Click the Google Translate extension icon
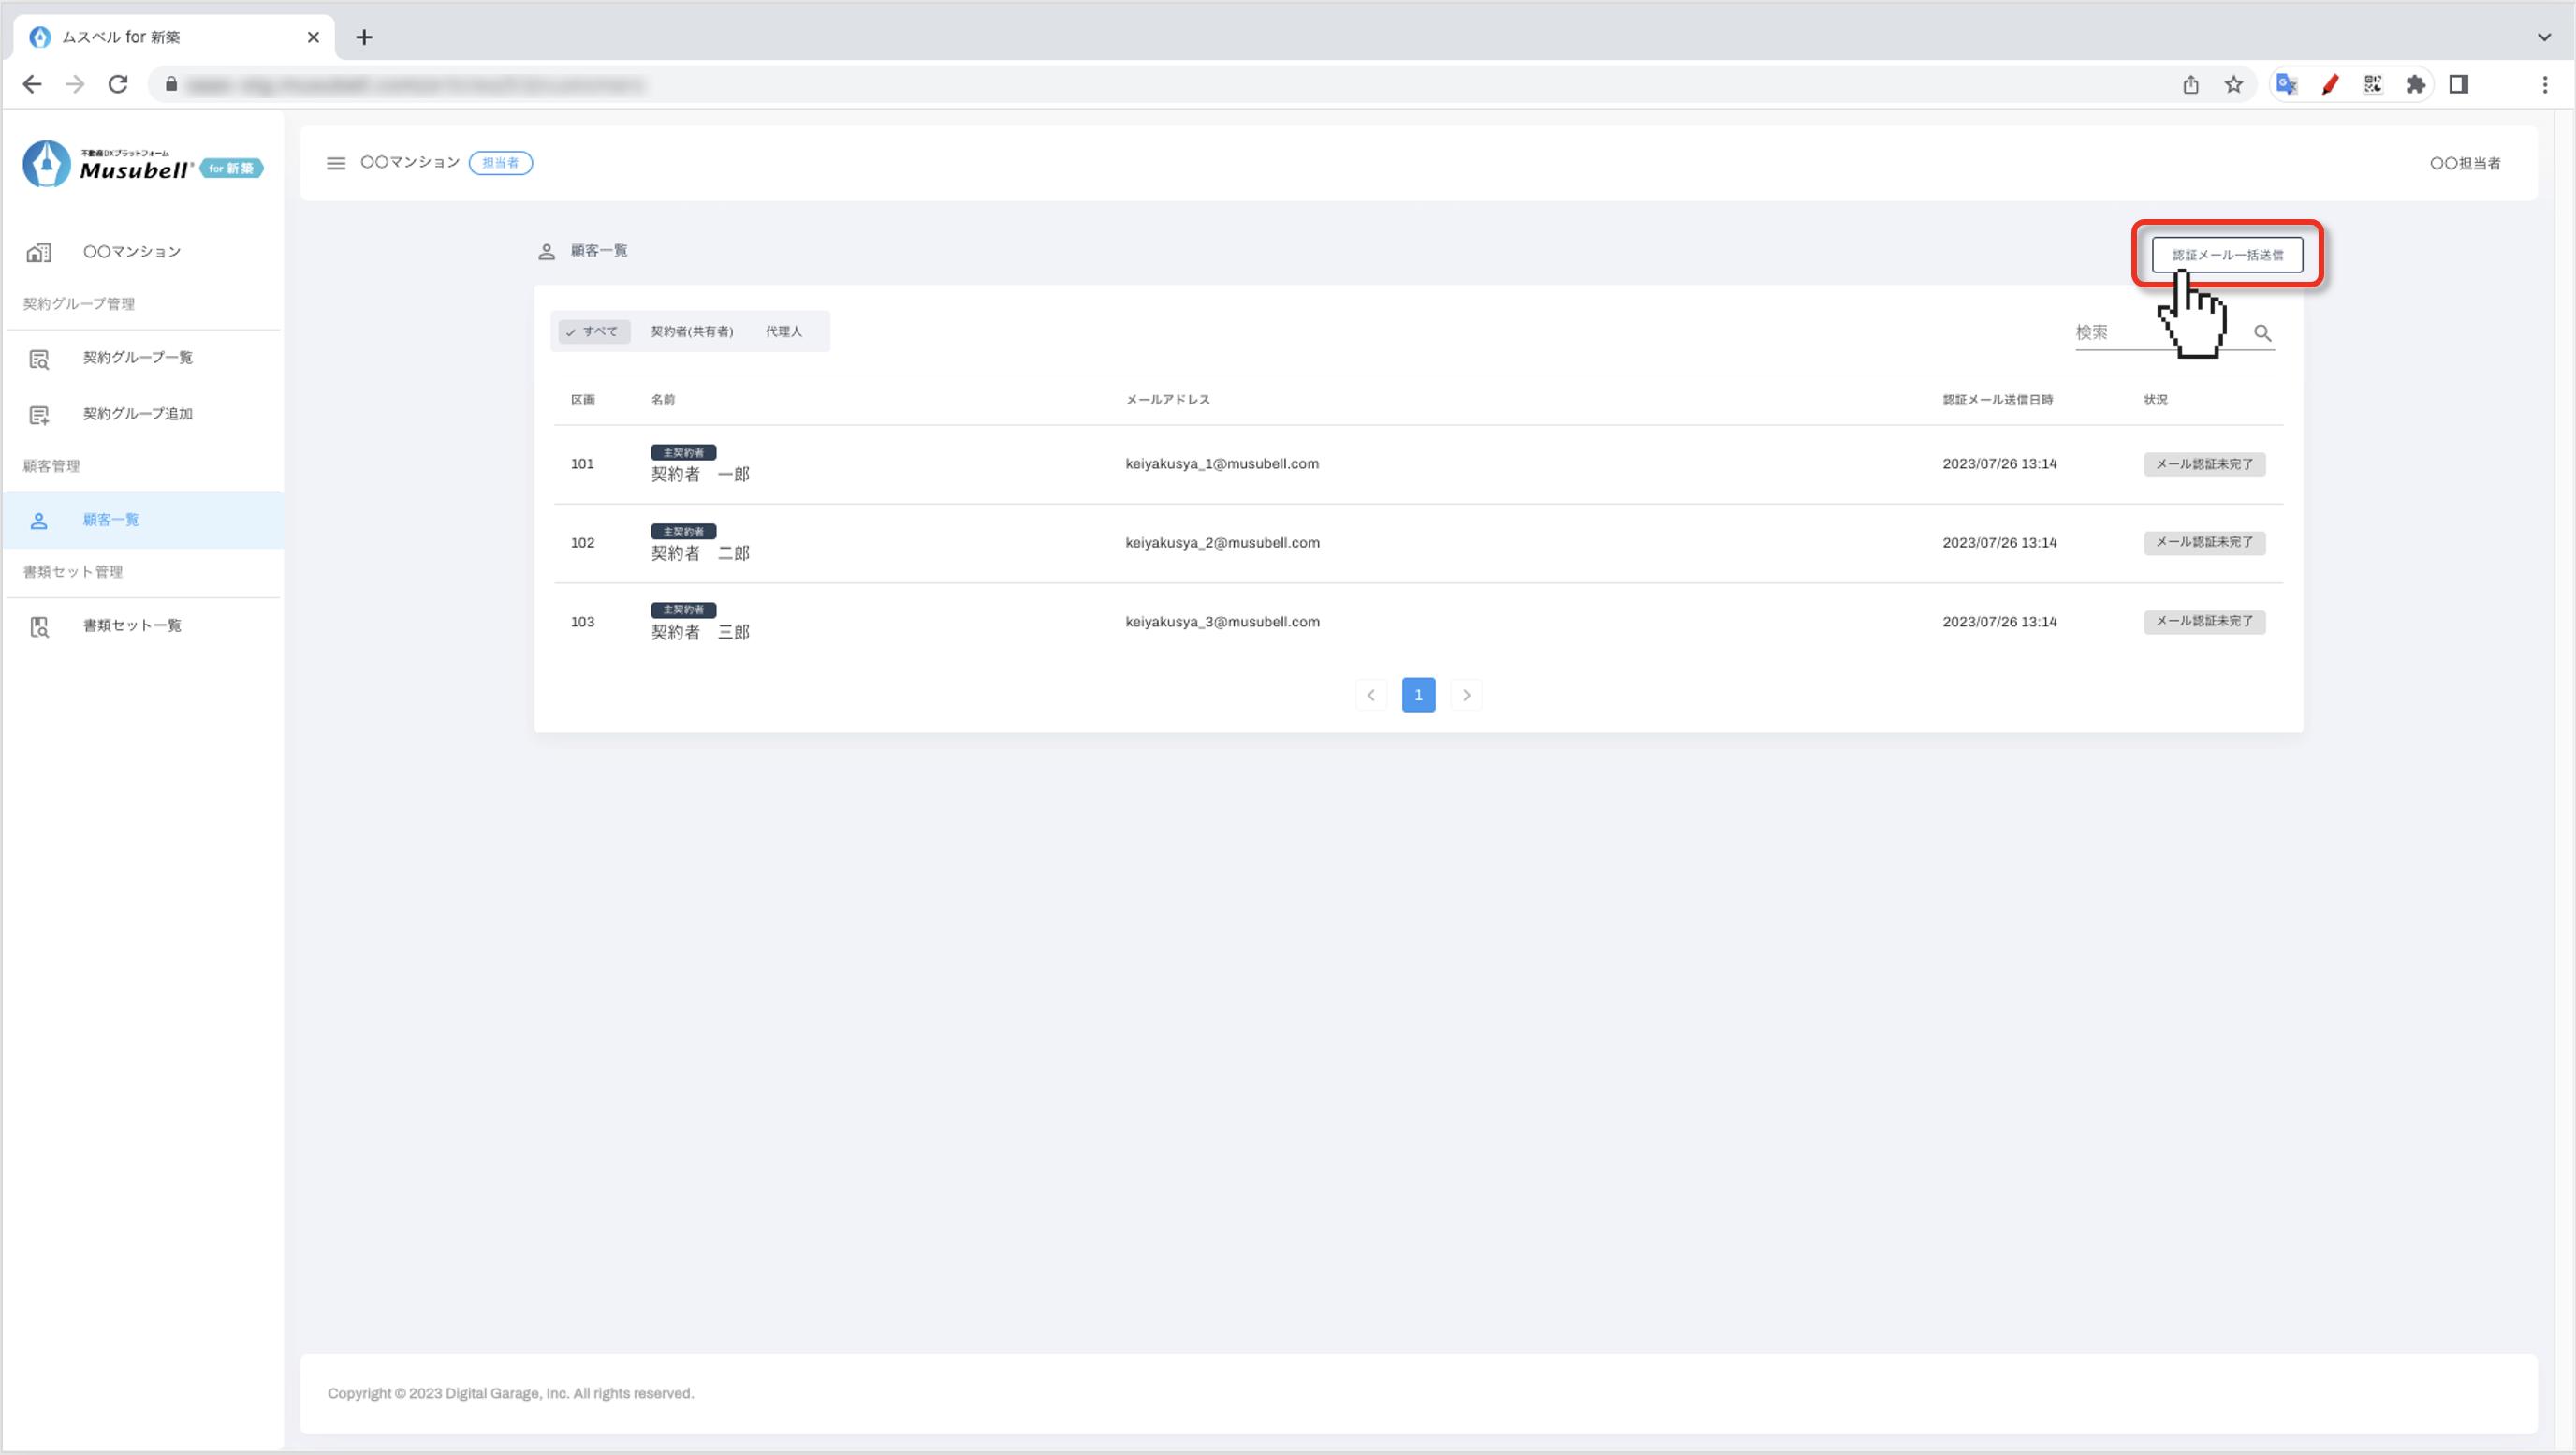This screenshot has width=2576, height=1455. [x=2286, y=85]
